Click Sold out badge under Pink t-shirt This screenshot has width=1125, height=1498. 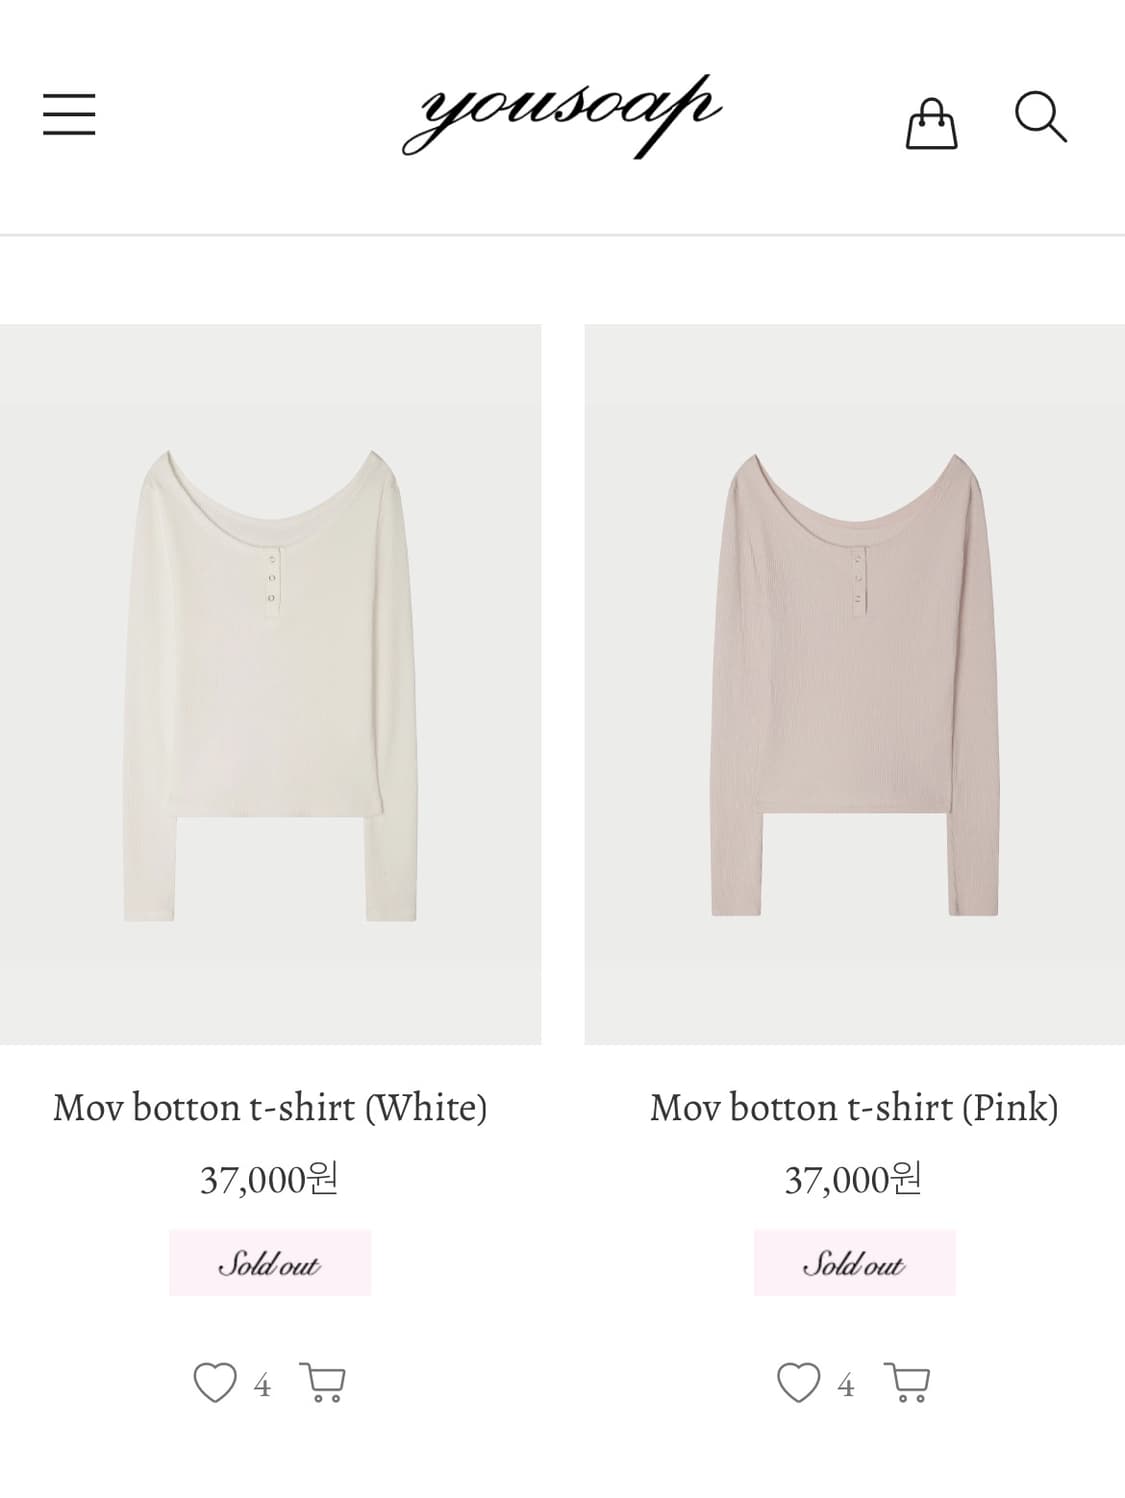854,1263
